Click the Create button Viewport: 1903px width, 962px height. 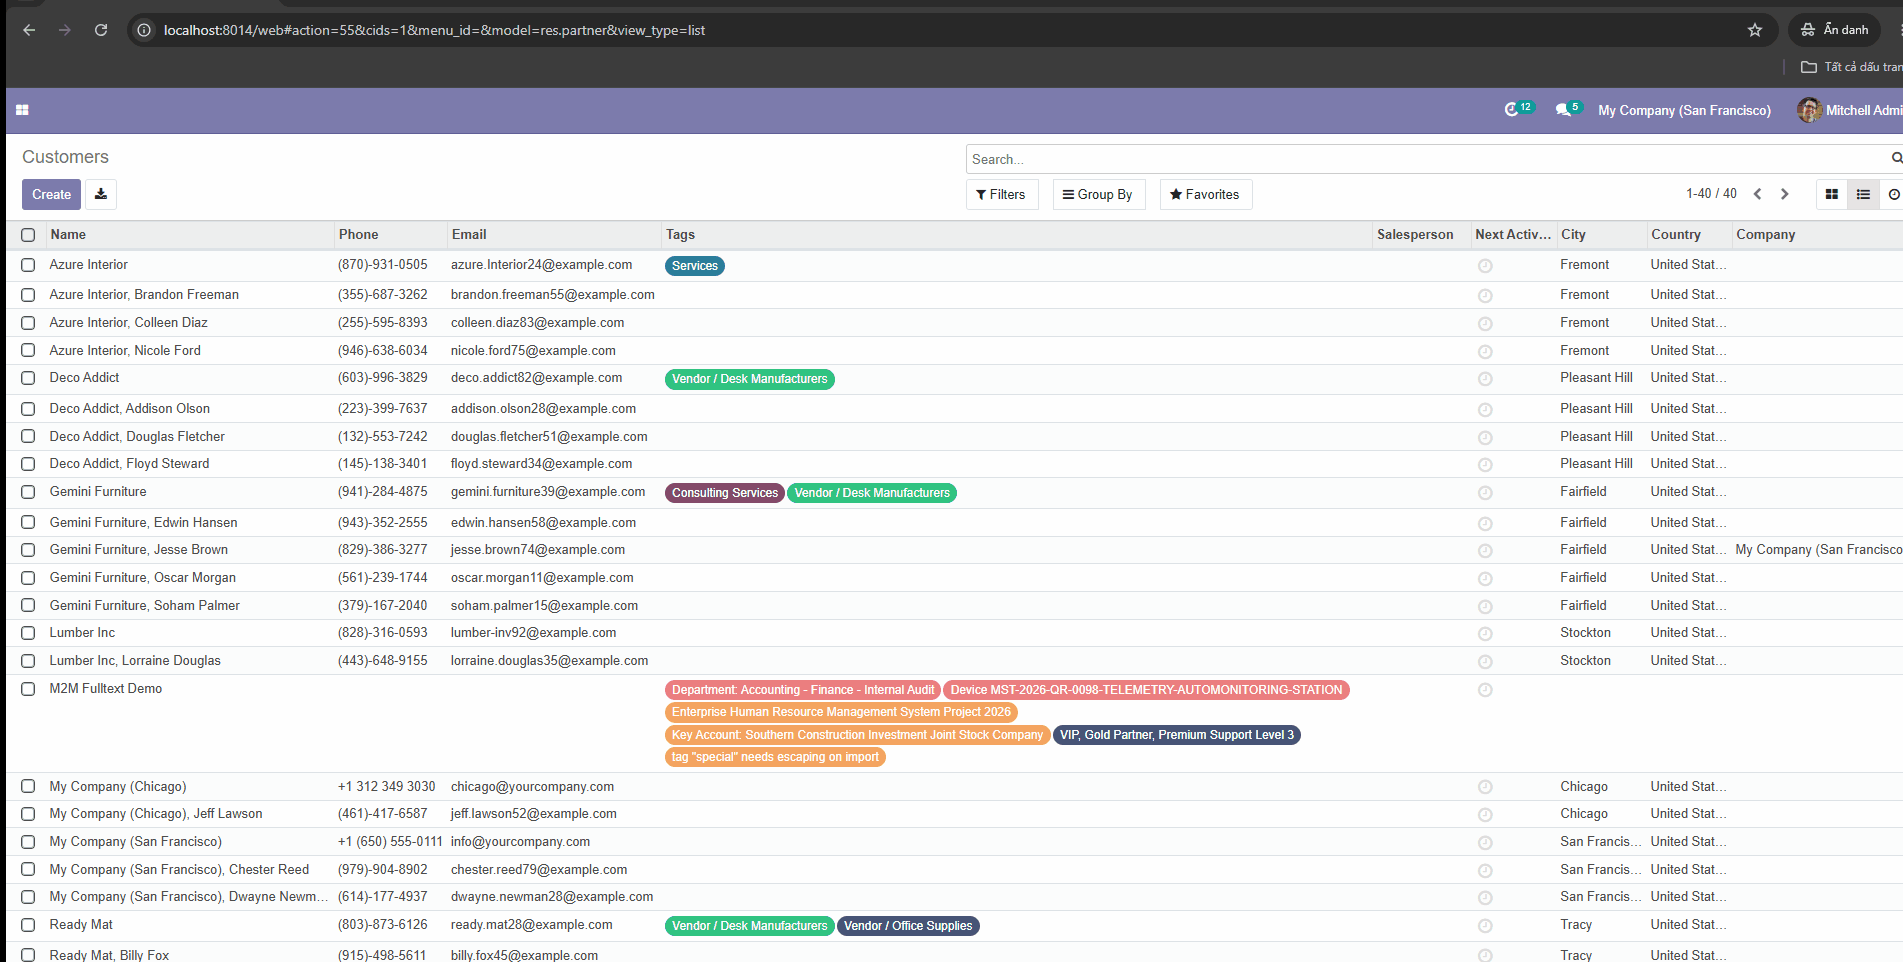tap(51, 194)
